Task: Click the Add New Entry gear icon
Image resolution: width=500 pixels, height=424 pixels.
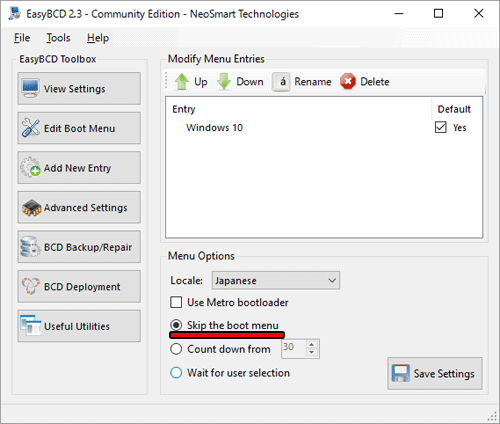Action: click(x=31, y=167)
